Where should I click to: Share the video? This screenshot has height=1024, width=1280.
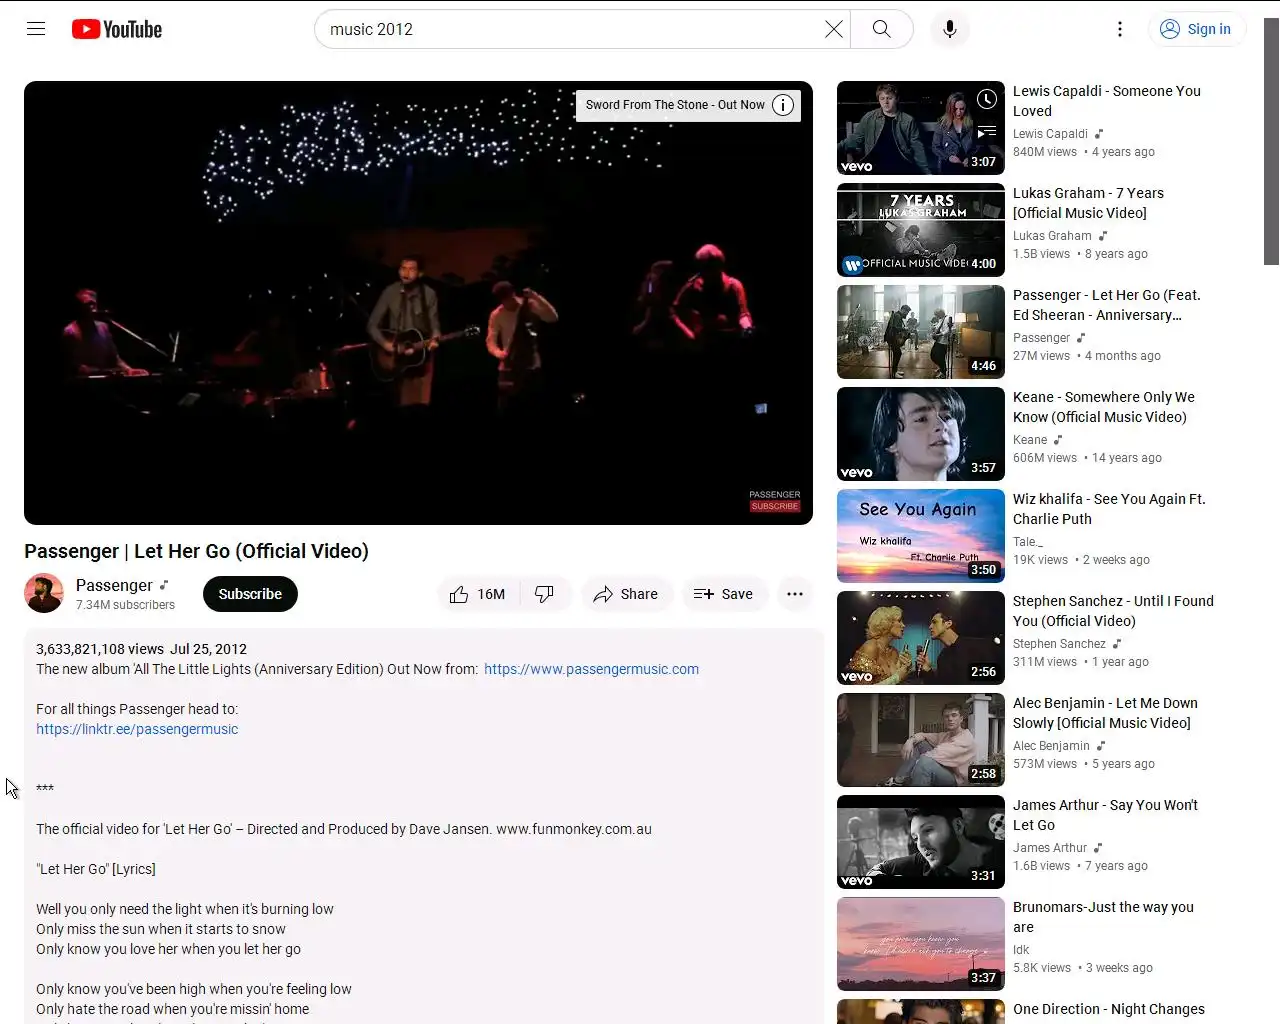pyautogui.click(x=626, y=594)
